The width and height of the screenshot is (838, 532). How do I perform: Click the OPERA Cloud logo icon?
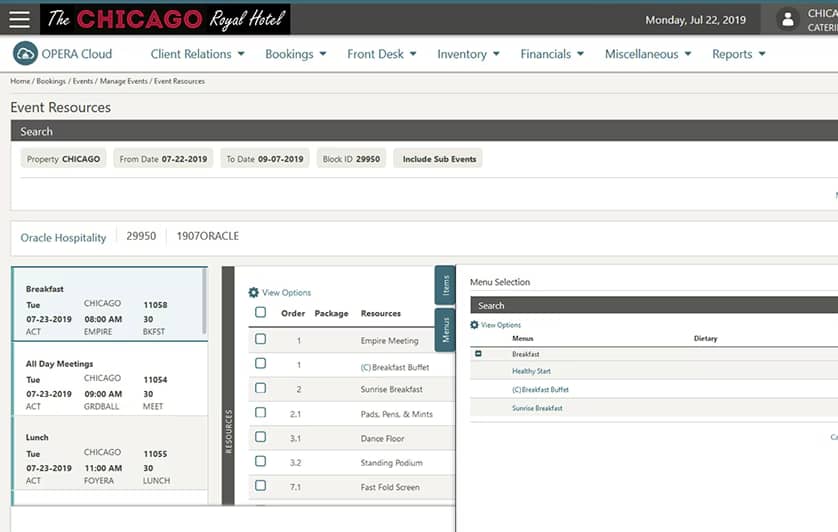[25, 53]
